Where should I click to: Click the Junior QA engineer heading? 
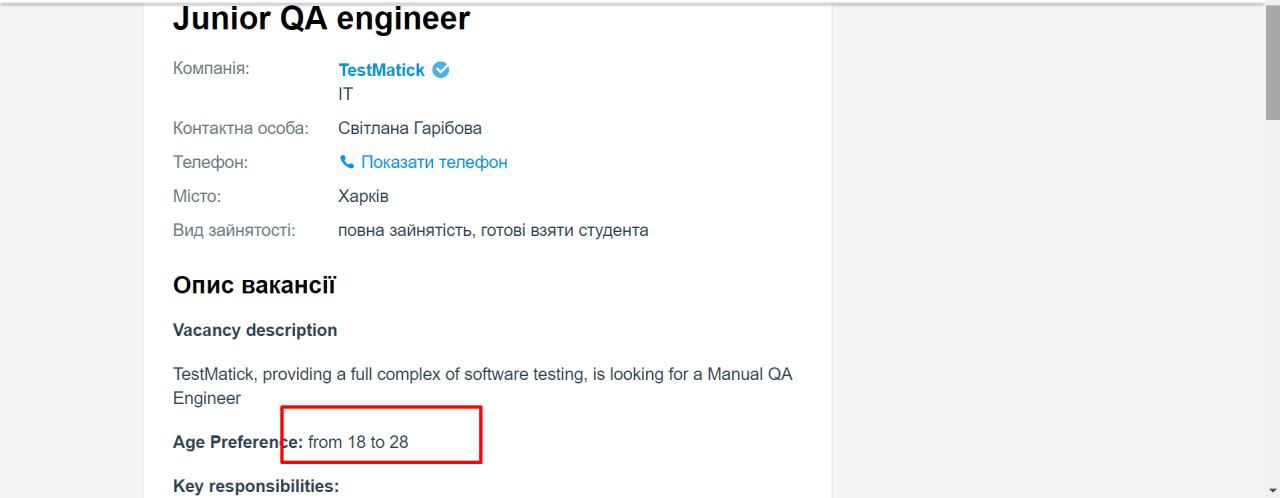pyautogui.click(x=321, y=18)
